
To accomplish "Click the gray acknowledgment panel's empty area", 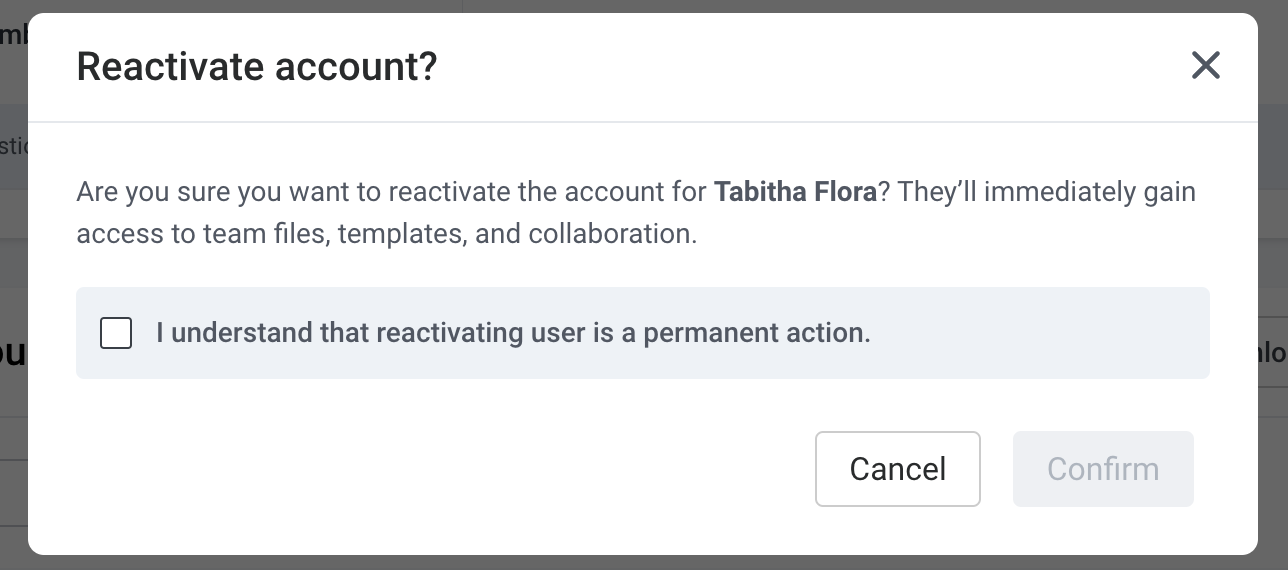I will pos(1040,333).
